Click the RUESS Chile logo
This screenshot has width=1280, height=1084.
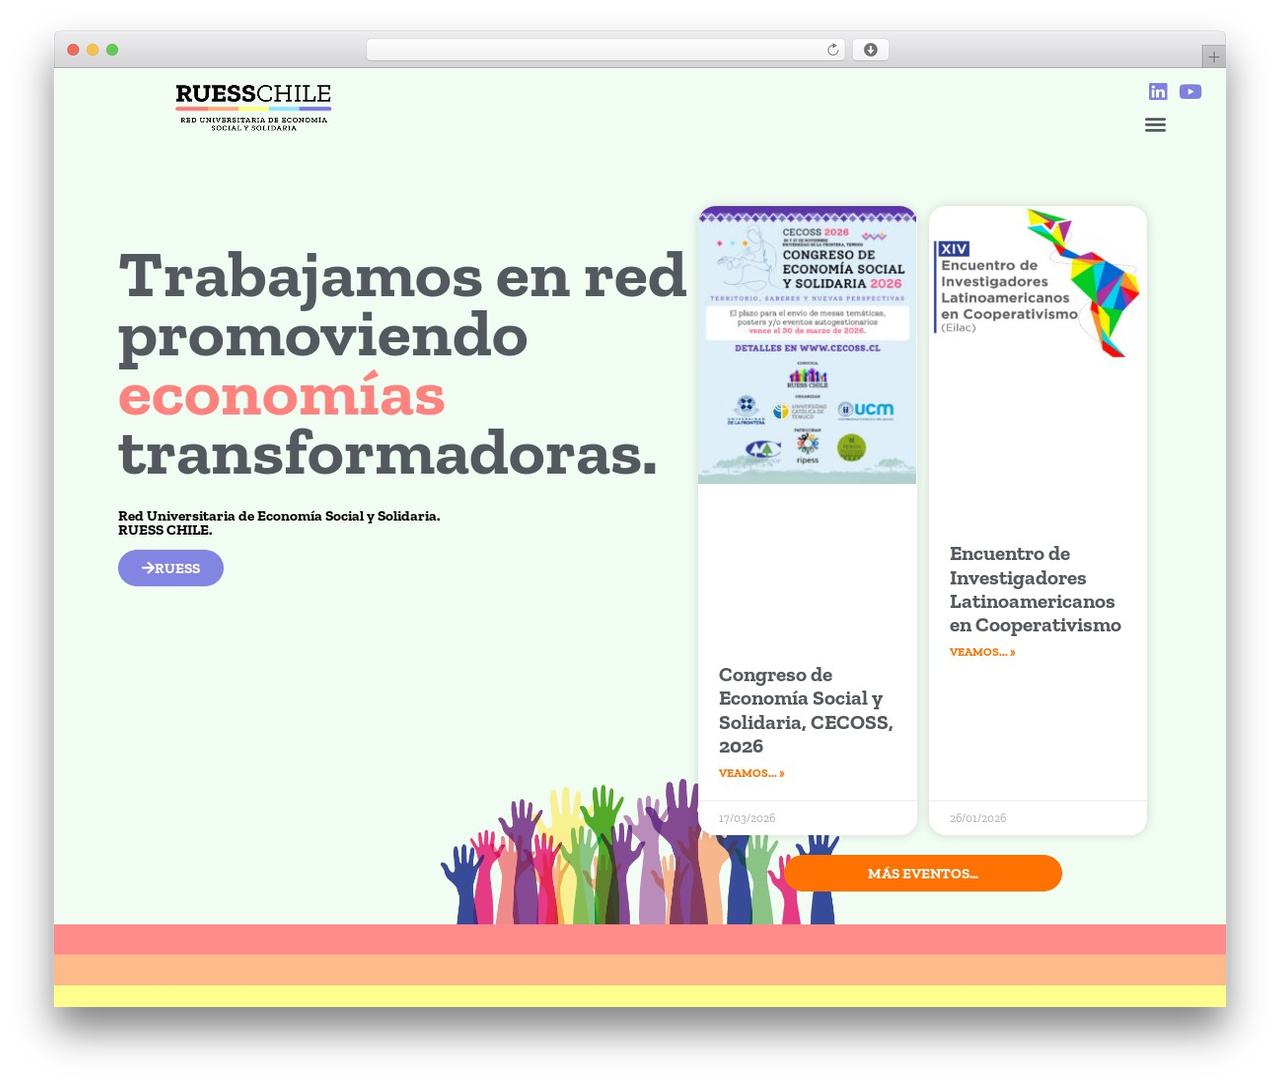[253, 107]
